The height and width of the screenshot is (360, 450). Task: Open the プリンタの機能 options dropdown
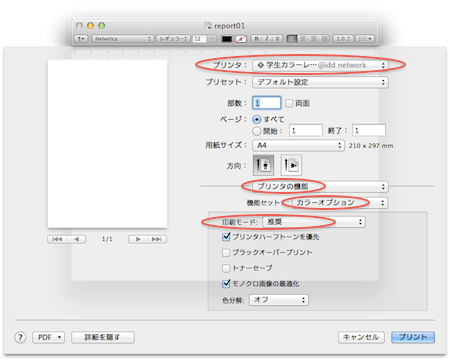click(320, 186)
